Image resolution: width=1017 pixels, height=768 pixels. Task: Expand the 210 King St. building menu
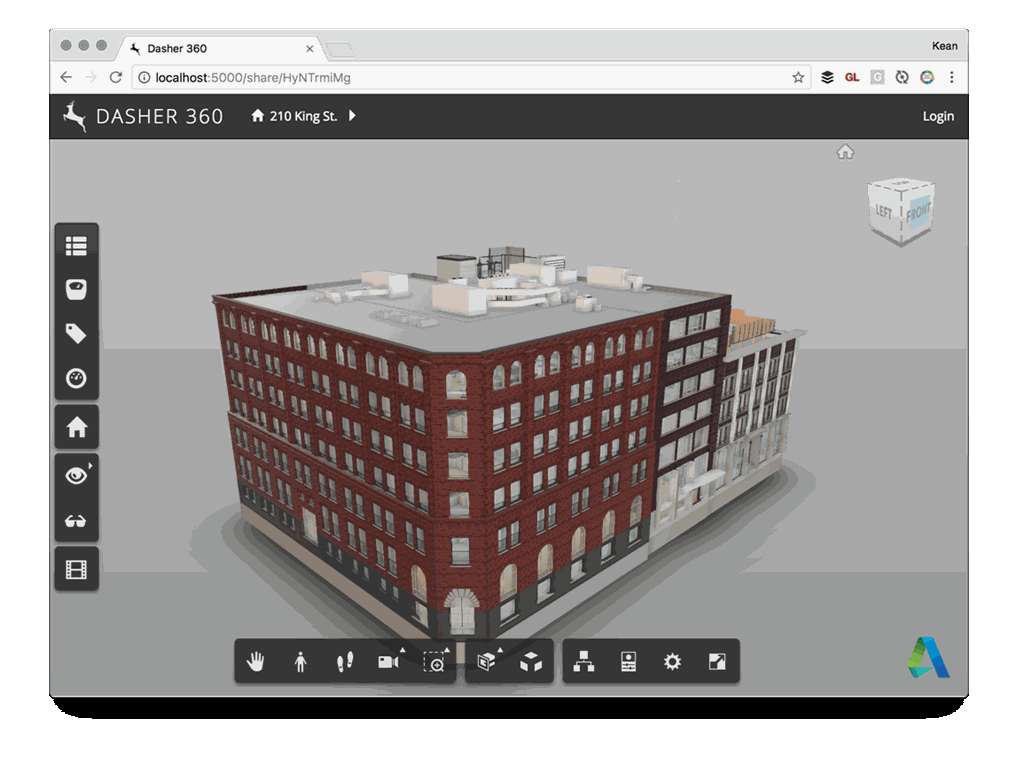pos(352,116)
